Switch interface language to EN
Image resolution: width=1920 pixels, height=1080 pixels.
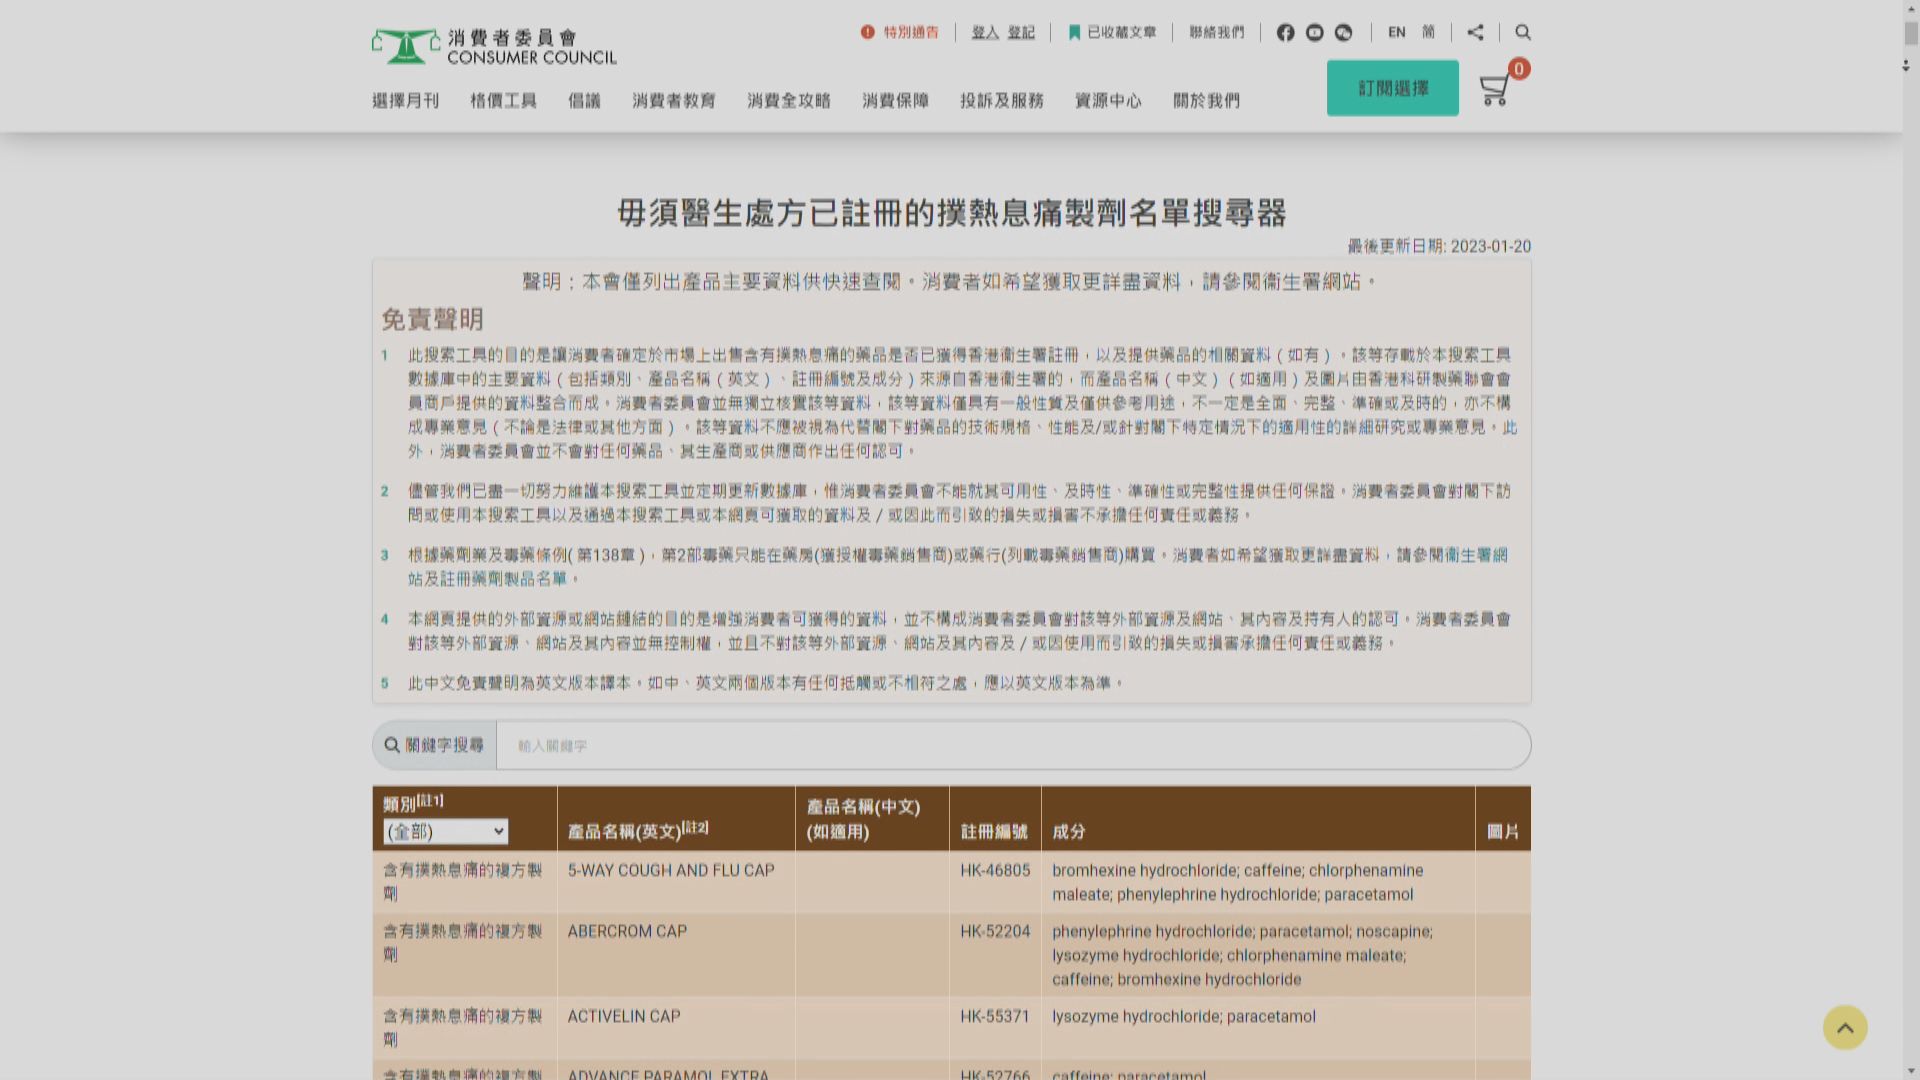(1396, 32)
